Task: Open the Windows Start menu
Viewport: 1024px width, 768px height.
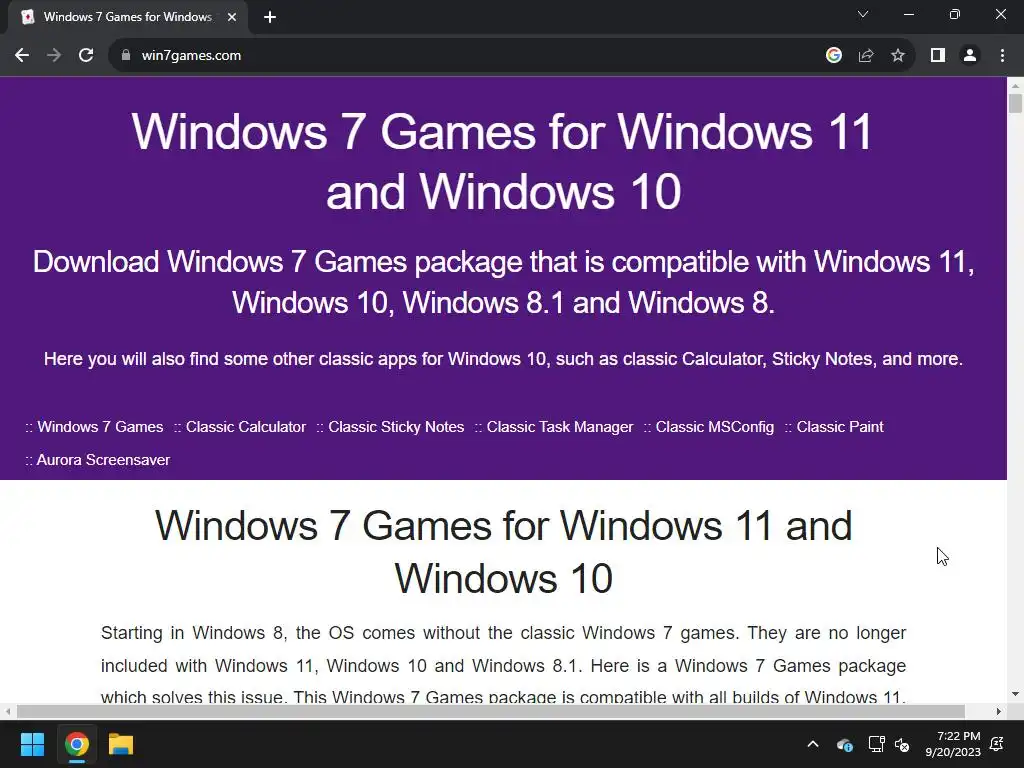Action: (x=32, y=744)
